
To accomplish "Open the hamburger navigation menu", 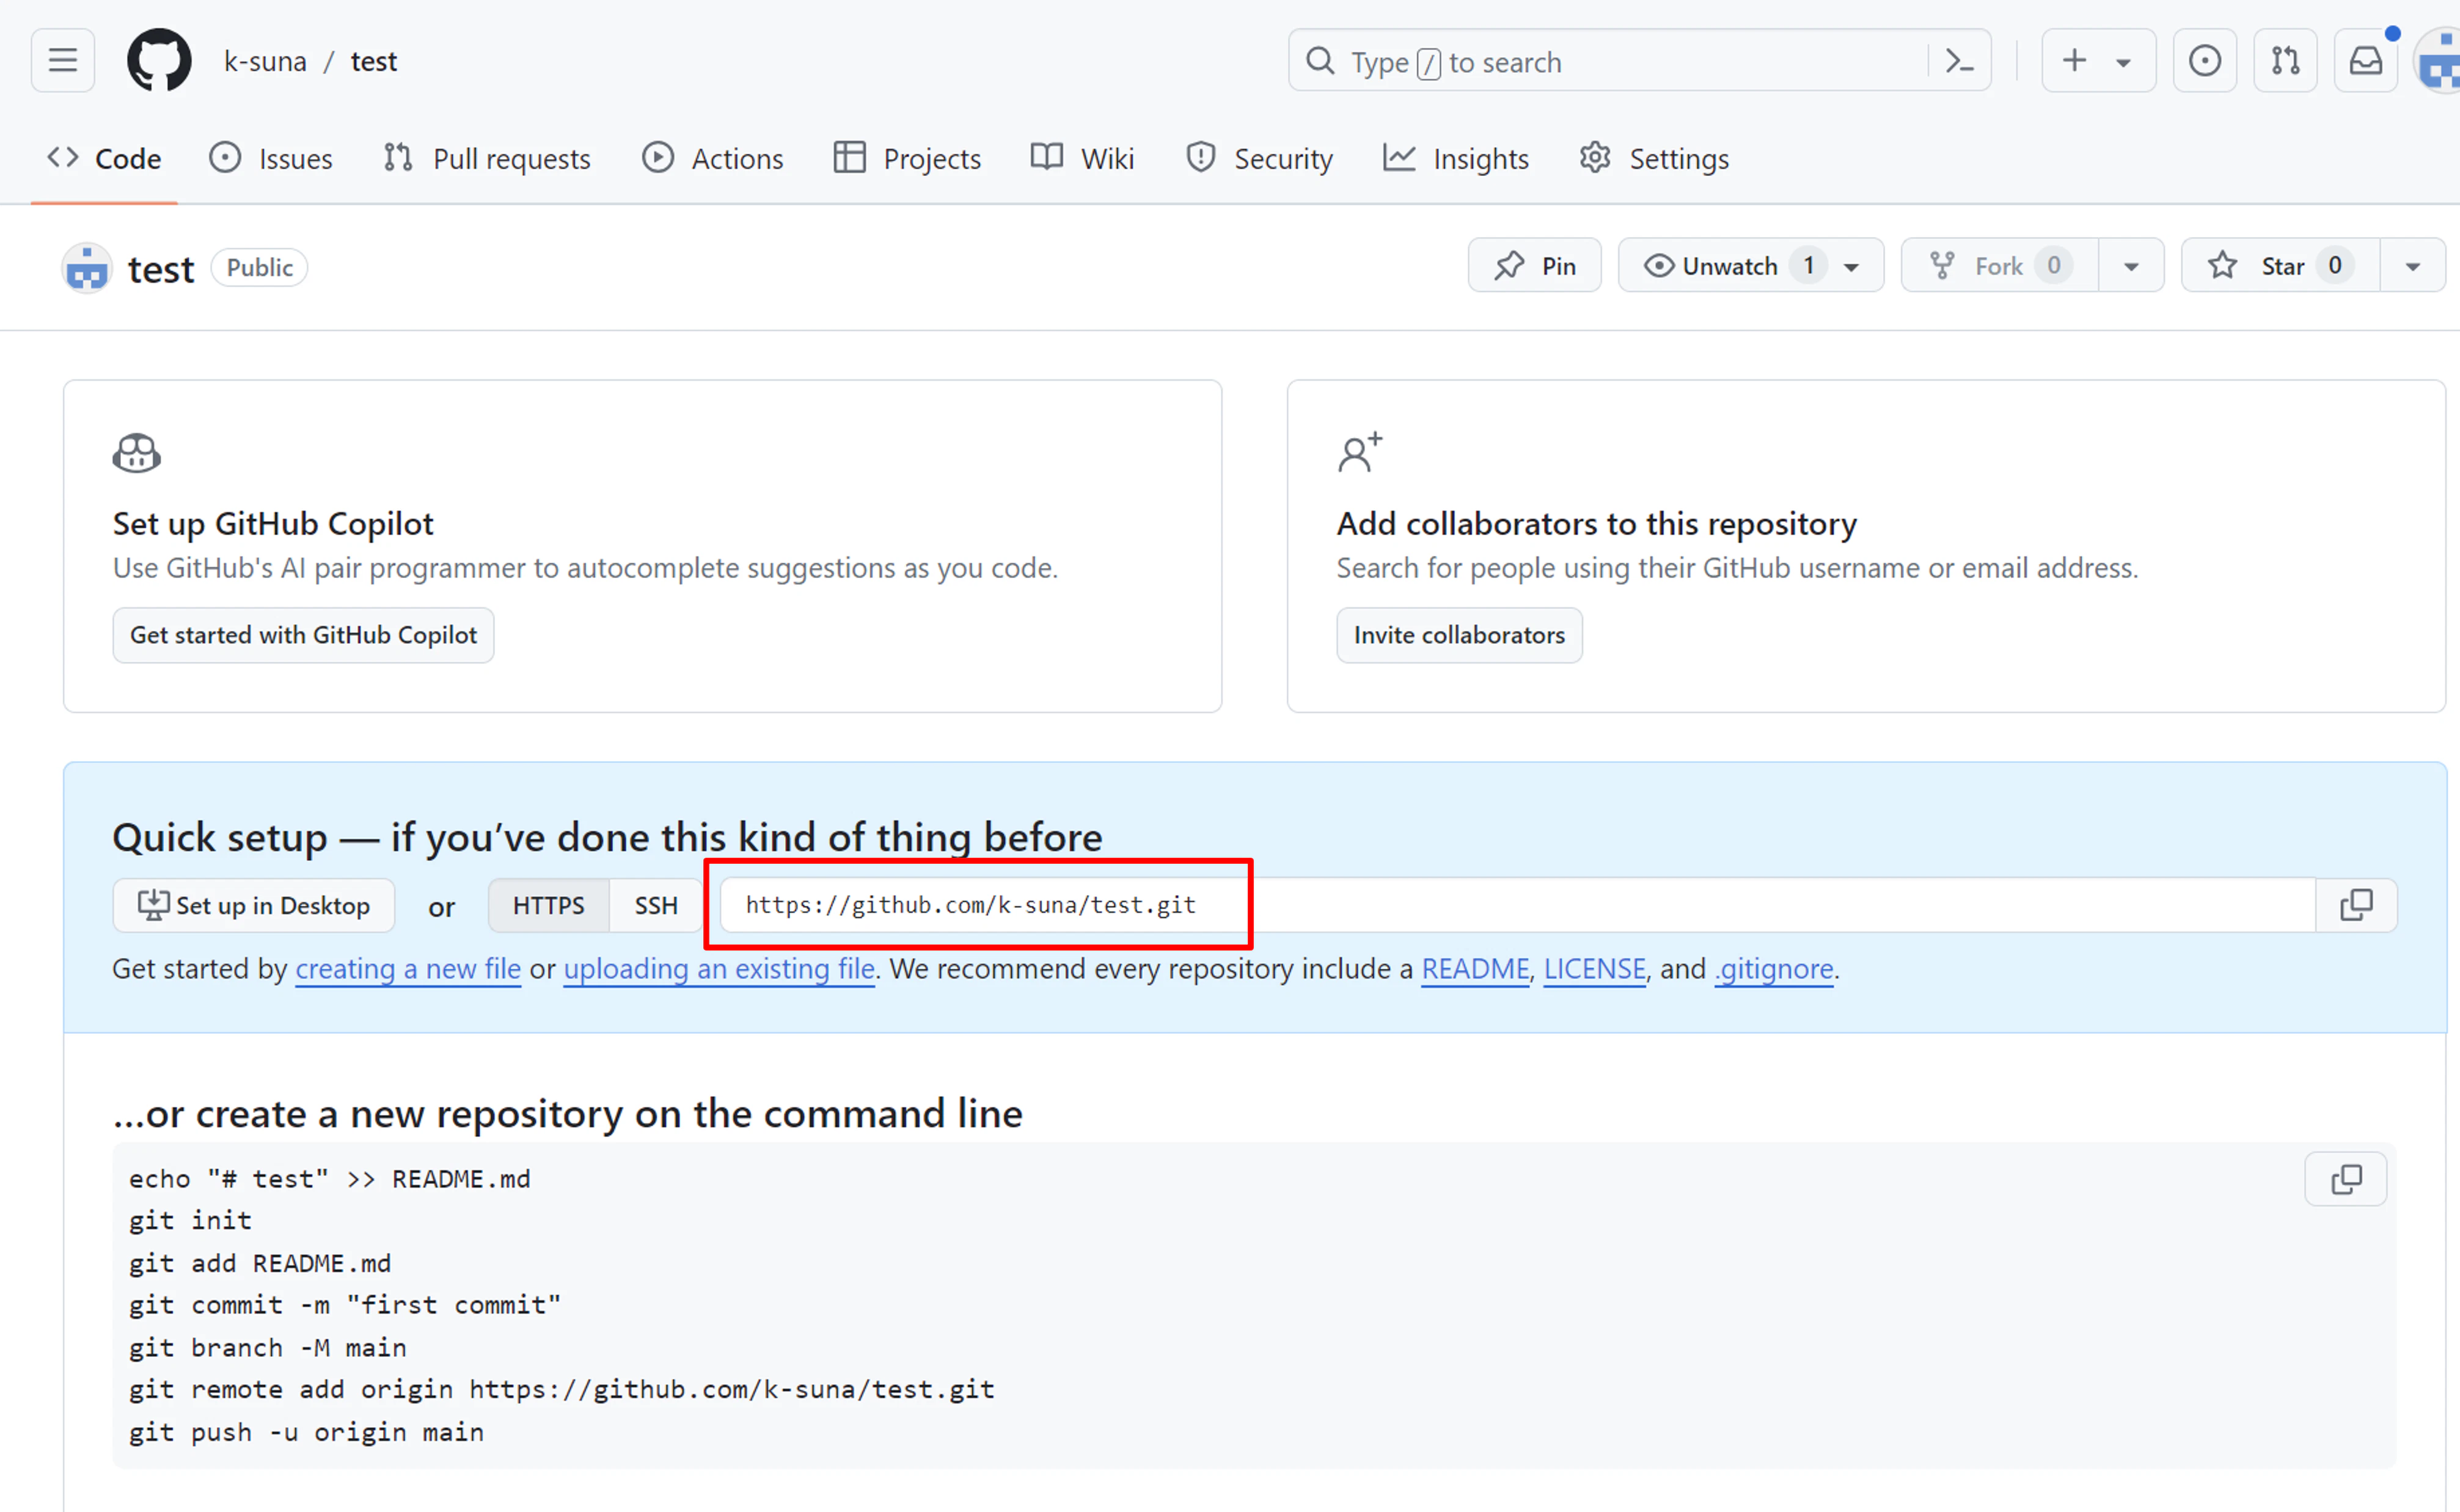I will coord(63,61).
